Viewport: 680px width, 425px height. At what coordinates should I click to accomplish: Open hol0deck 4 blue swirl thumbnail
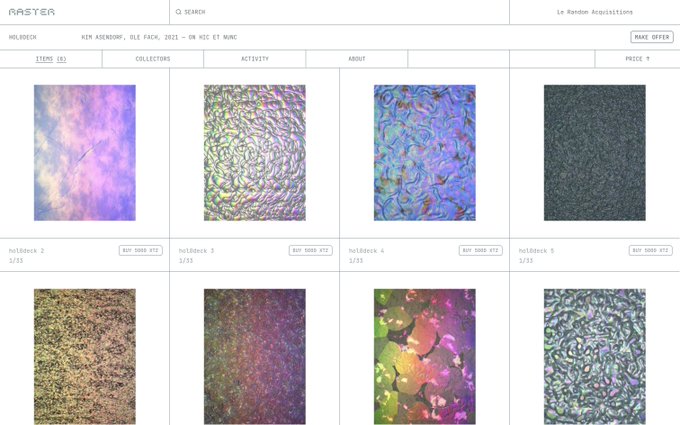425,153
